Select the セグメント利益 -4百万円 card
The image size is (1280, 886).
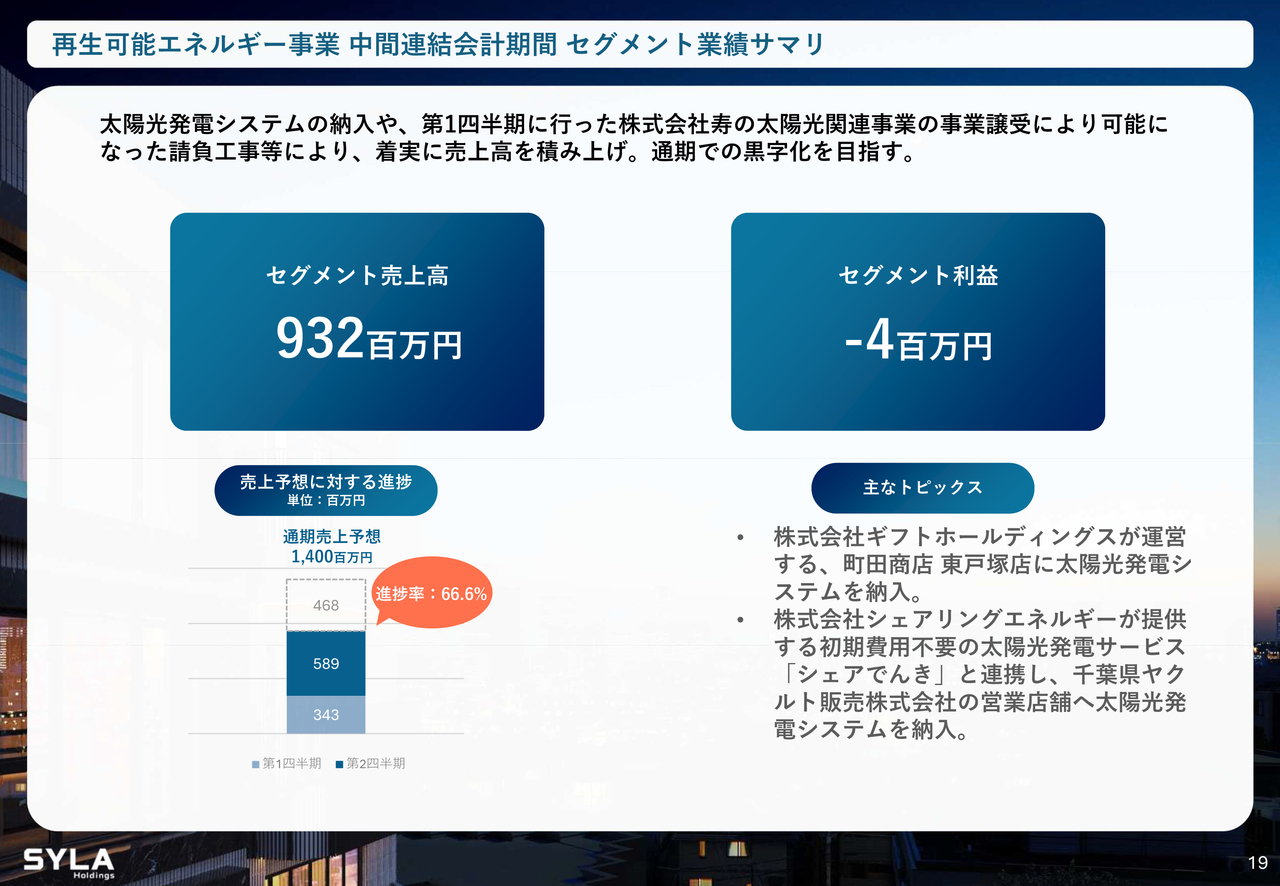point(917,321)
